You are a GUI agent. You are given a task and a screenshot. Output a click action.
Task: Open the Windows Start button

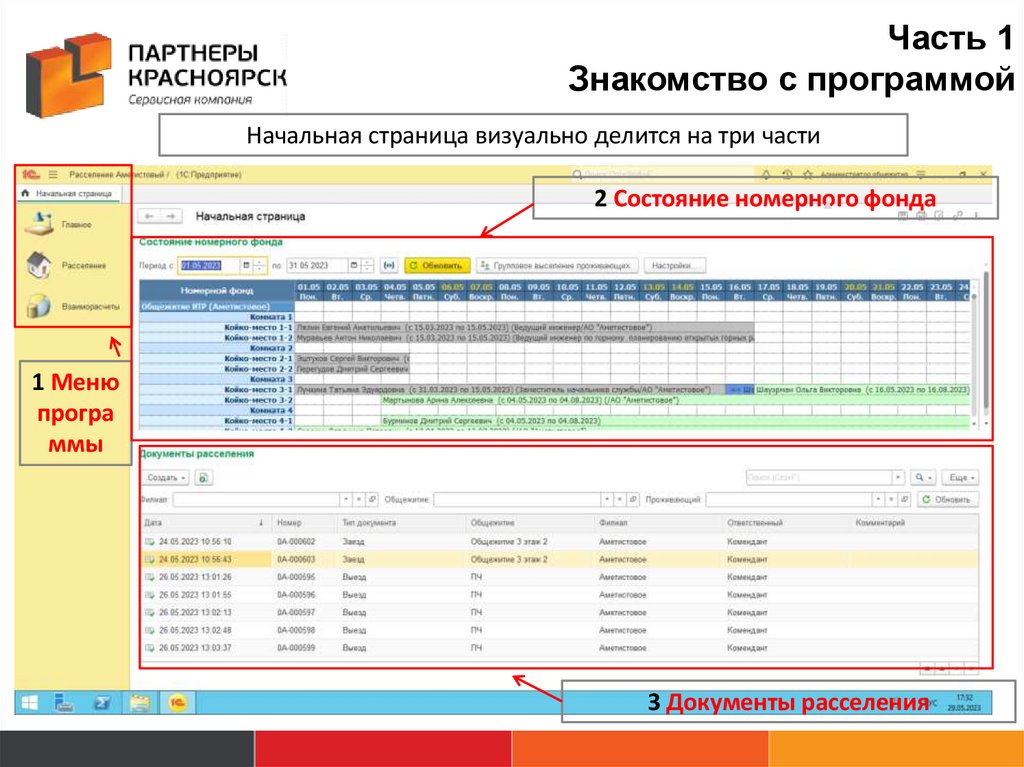tap(29, 703)
